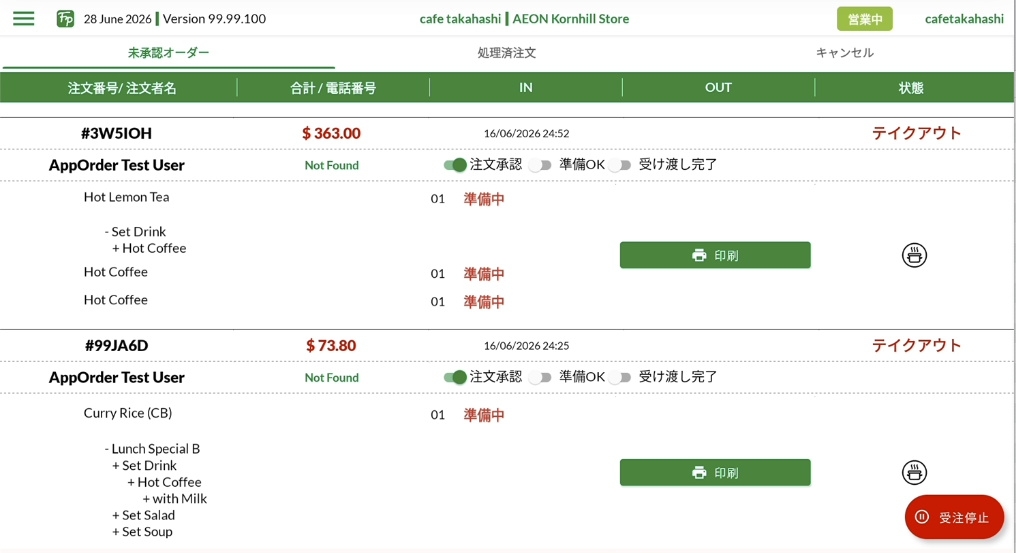Click 準備中 status of Hot Lemon Tea

tap(484, 199)
